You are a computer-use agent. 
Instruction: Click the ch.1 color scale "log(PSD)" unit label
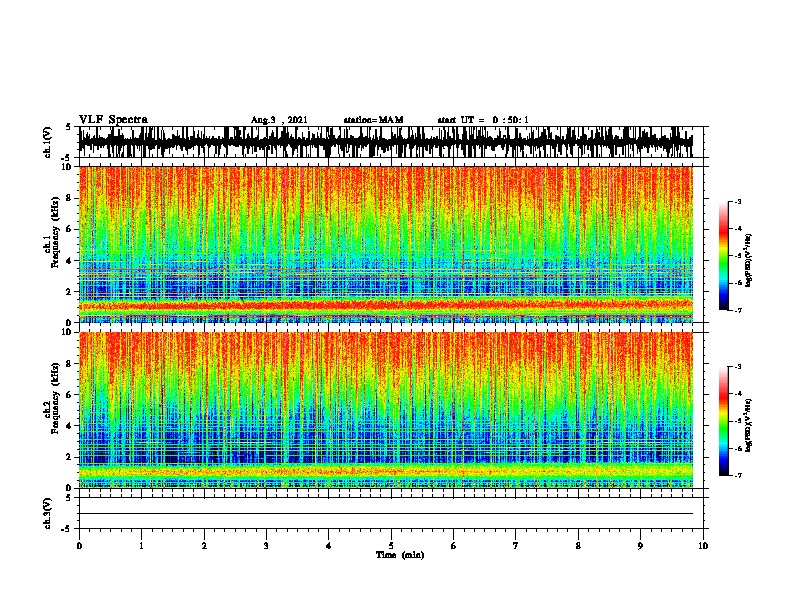point(748,261)
